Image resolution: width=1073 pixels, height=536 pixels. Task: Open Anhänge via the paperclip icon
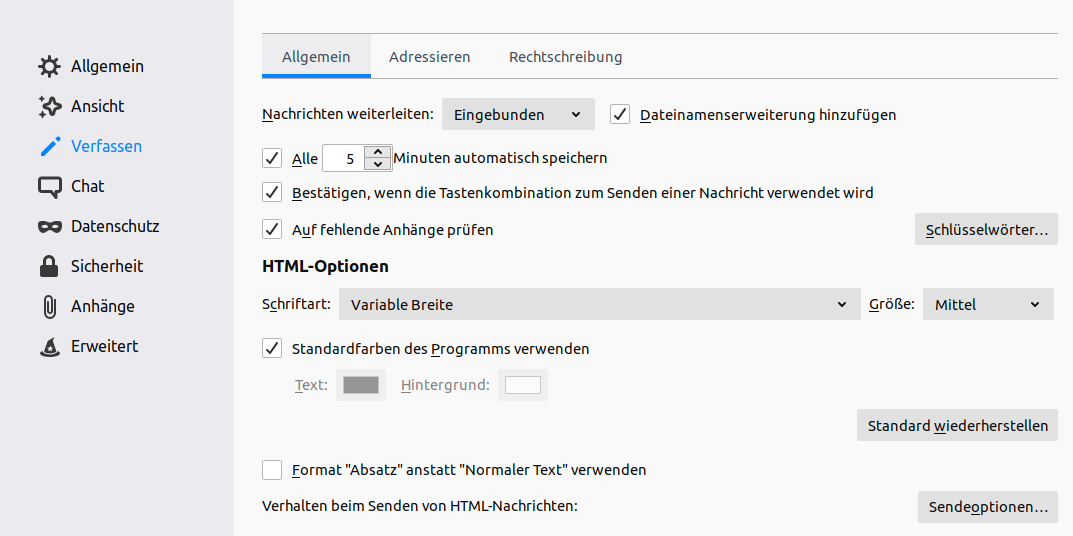coord(49,307)
